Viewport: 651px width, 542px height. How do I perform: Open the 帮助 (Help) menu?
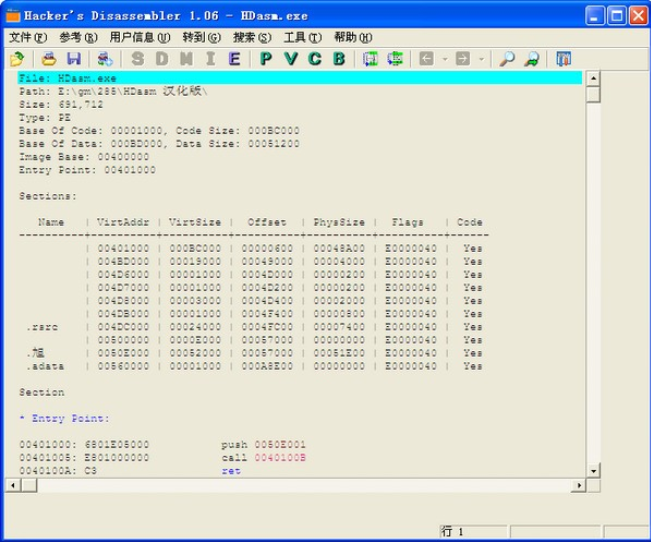pos(352,37)
